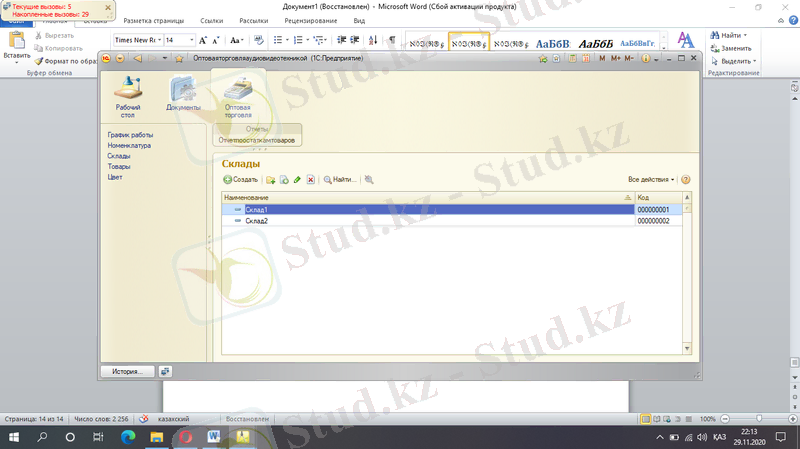Click Вставить paste in Word
The width and height of the screenshot is (800, 449).
[x=17, y=47]
